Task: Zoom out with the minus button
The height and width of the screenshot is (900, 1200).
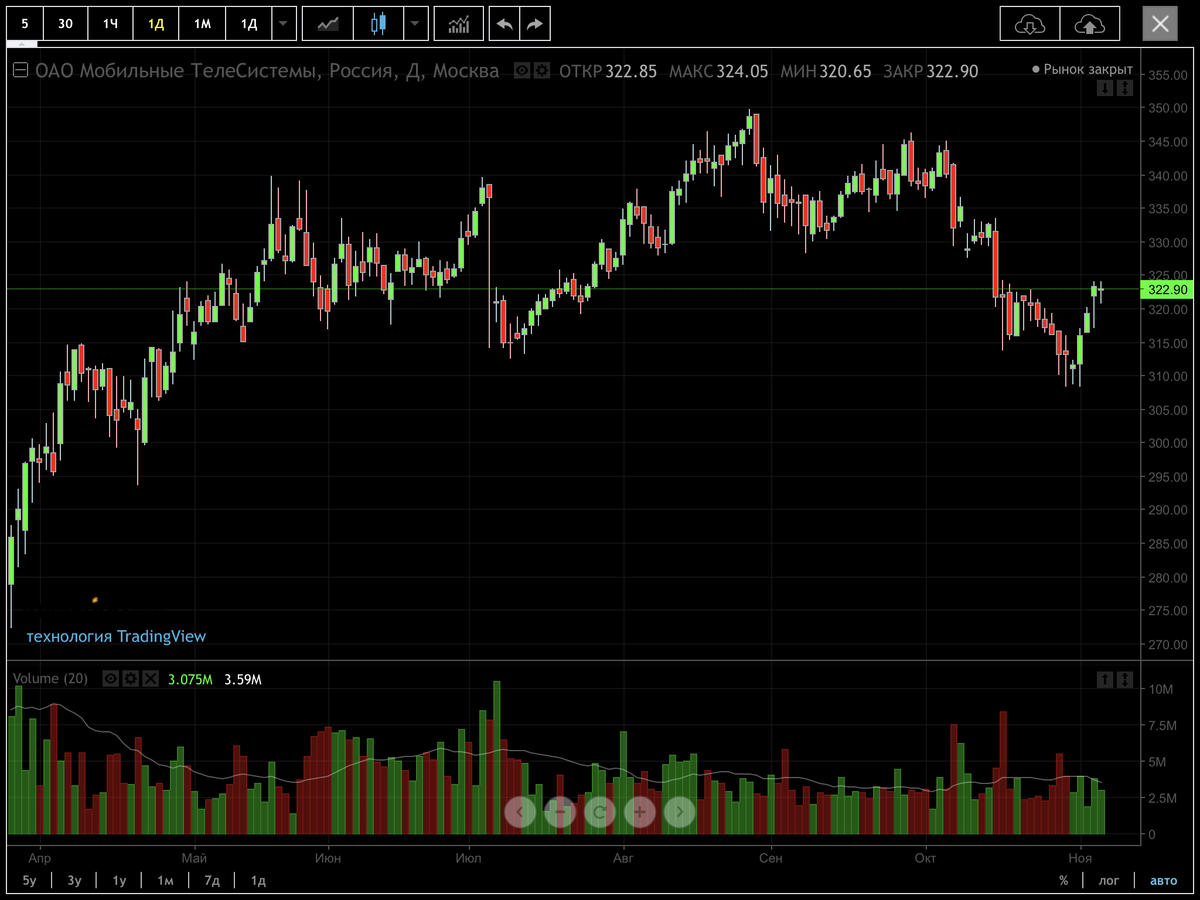Action: [560, 811]
